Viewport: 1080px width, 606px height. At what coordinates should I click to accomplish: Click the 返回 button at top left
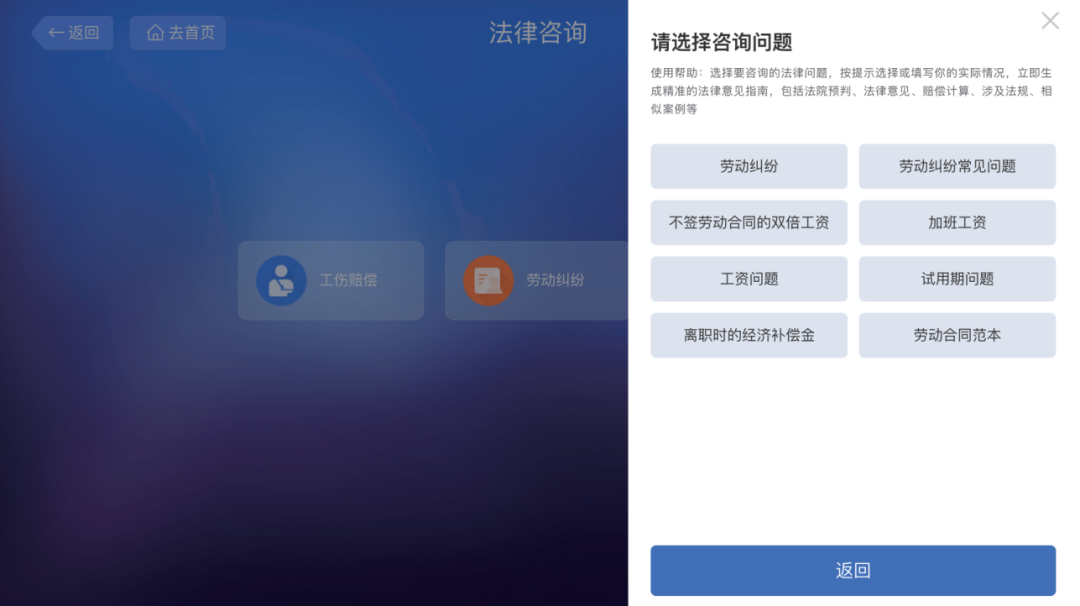(72, 32)
